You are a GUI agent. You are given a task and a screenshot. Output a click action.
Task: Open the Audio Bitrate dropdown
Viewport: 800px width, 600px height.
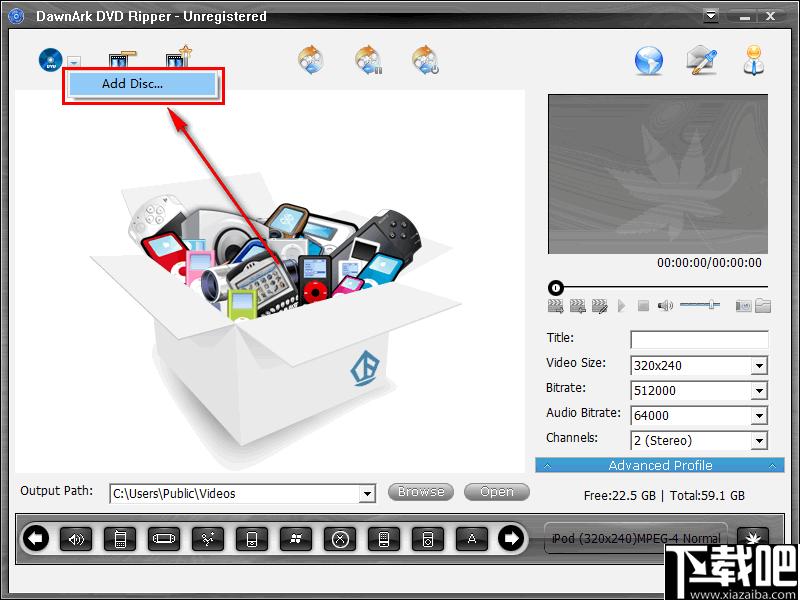(759, 416)
